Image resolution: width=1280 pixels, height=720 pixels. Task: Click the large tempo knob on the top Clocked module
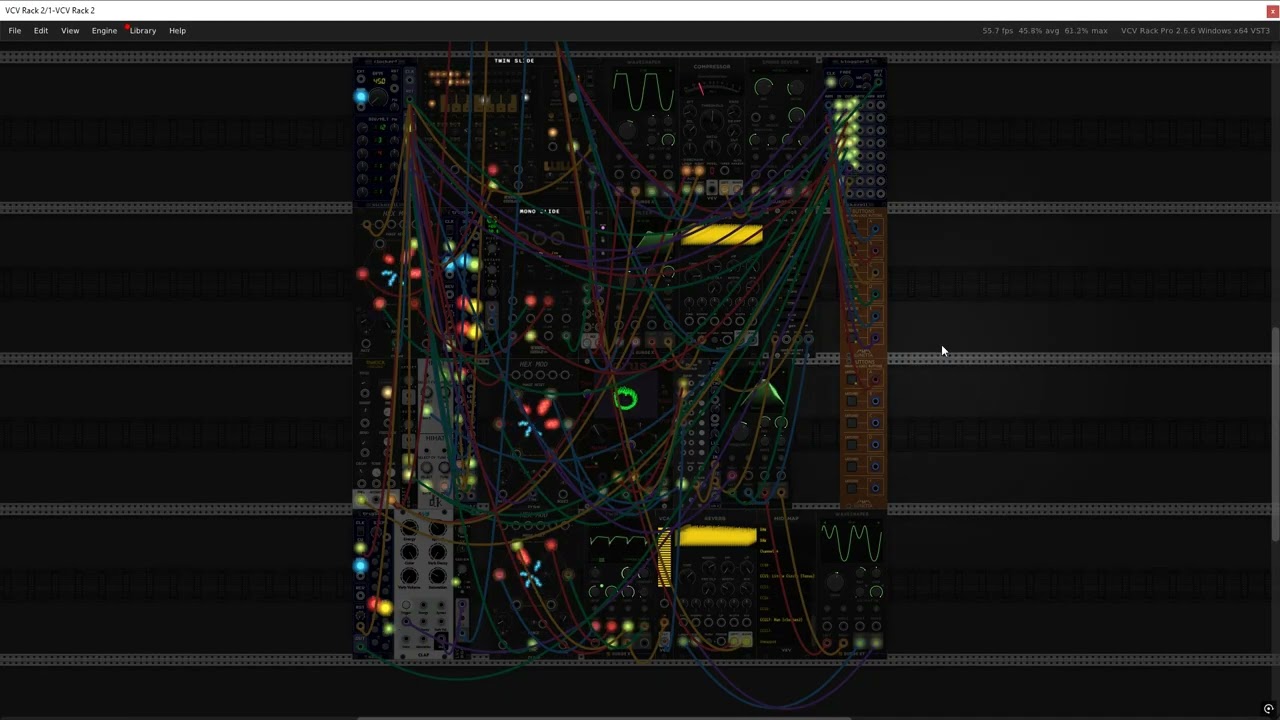379,98
